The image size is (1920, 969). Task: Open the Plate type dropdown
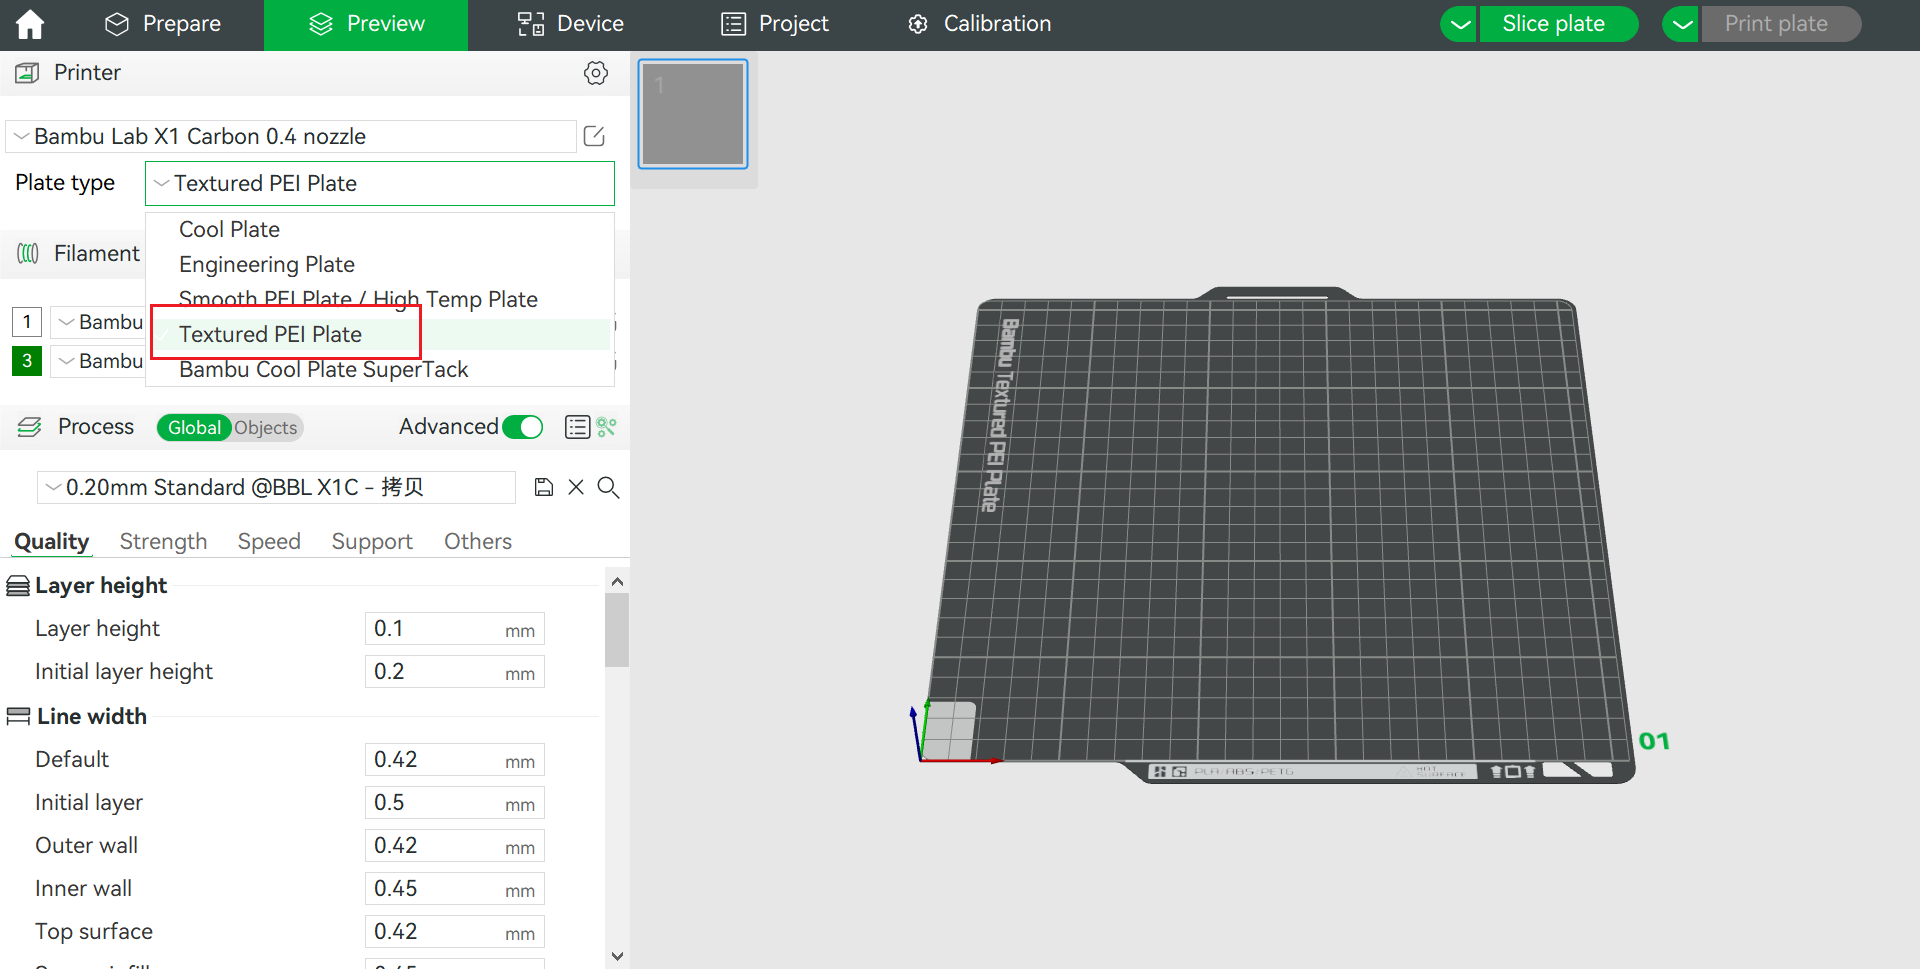[380, 183]
